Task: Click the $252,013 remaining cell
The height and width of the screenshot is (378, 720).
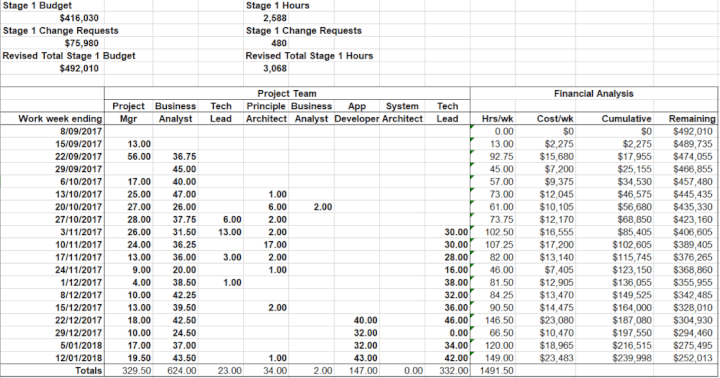Action: coord(693,358)
